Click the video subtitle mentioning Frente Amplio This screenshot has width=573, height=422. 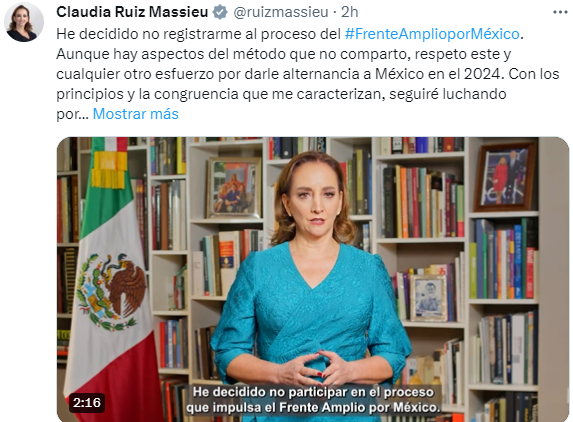click(x=314, y=407)
